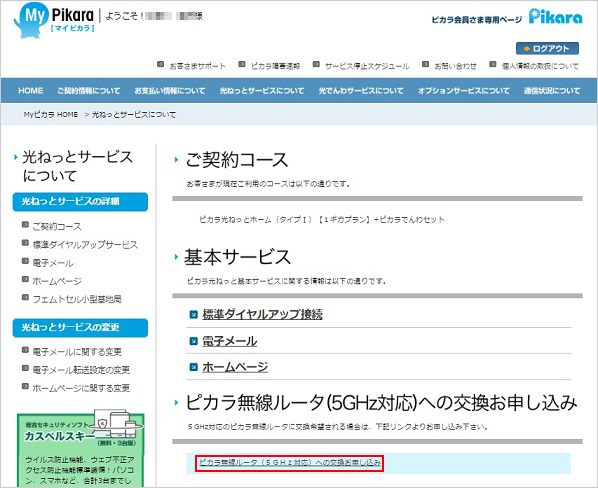
Task: Open ホームページ link under 基本サービス
Action: tap(235, 367)
